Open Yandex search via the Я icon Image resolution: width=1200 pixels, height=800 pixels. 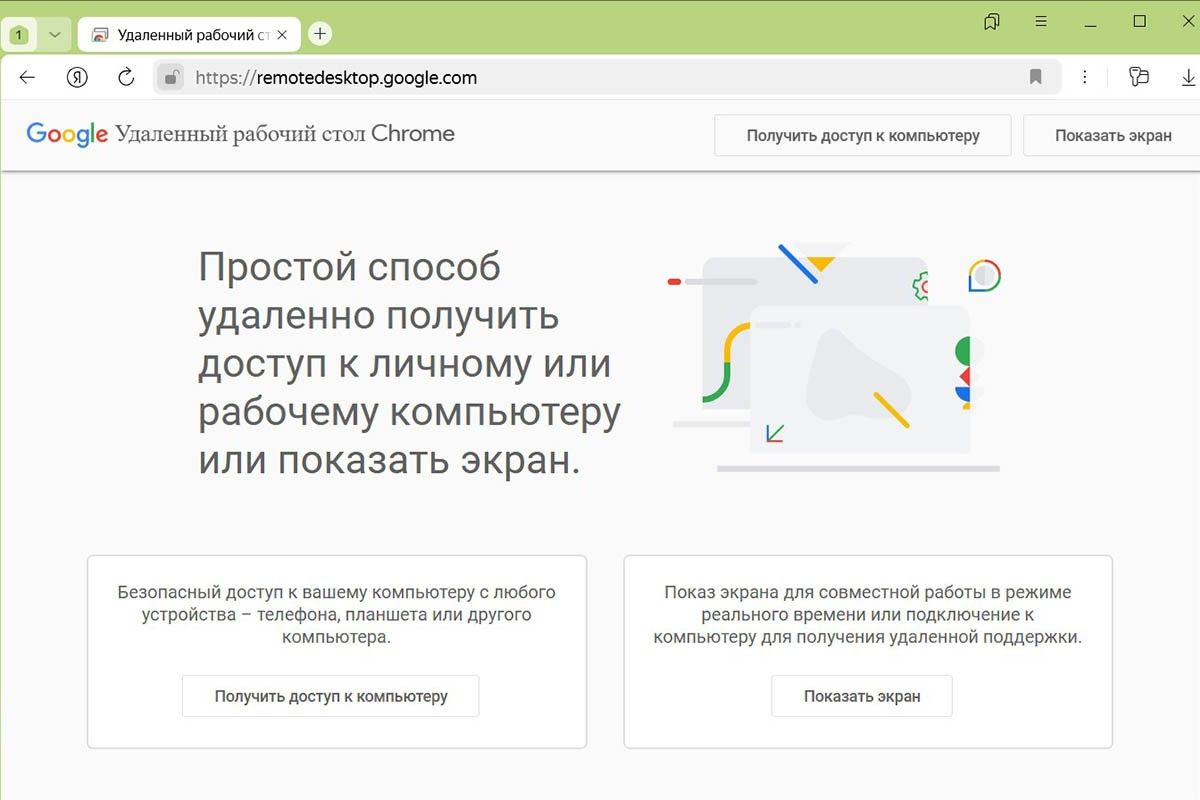point(77,76)
